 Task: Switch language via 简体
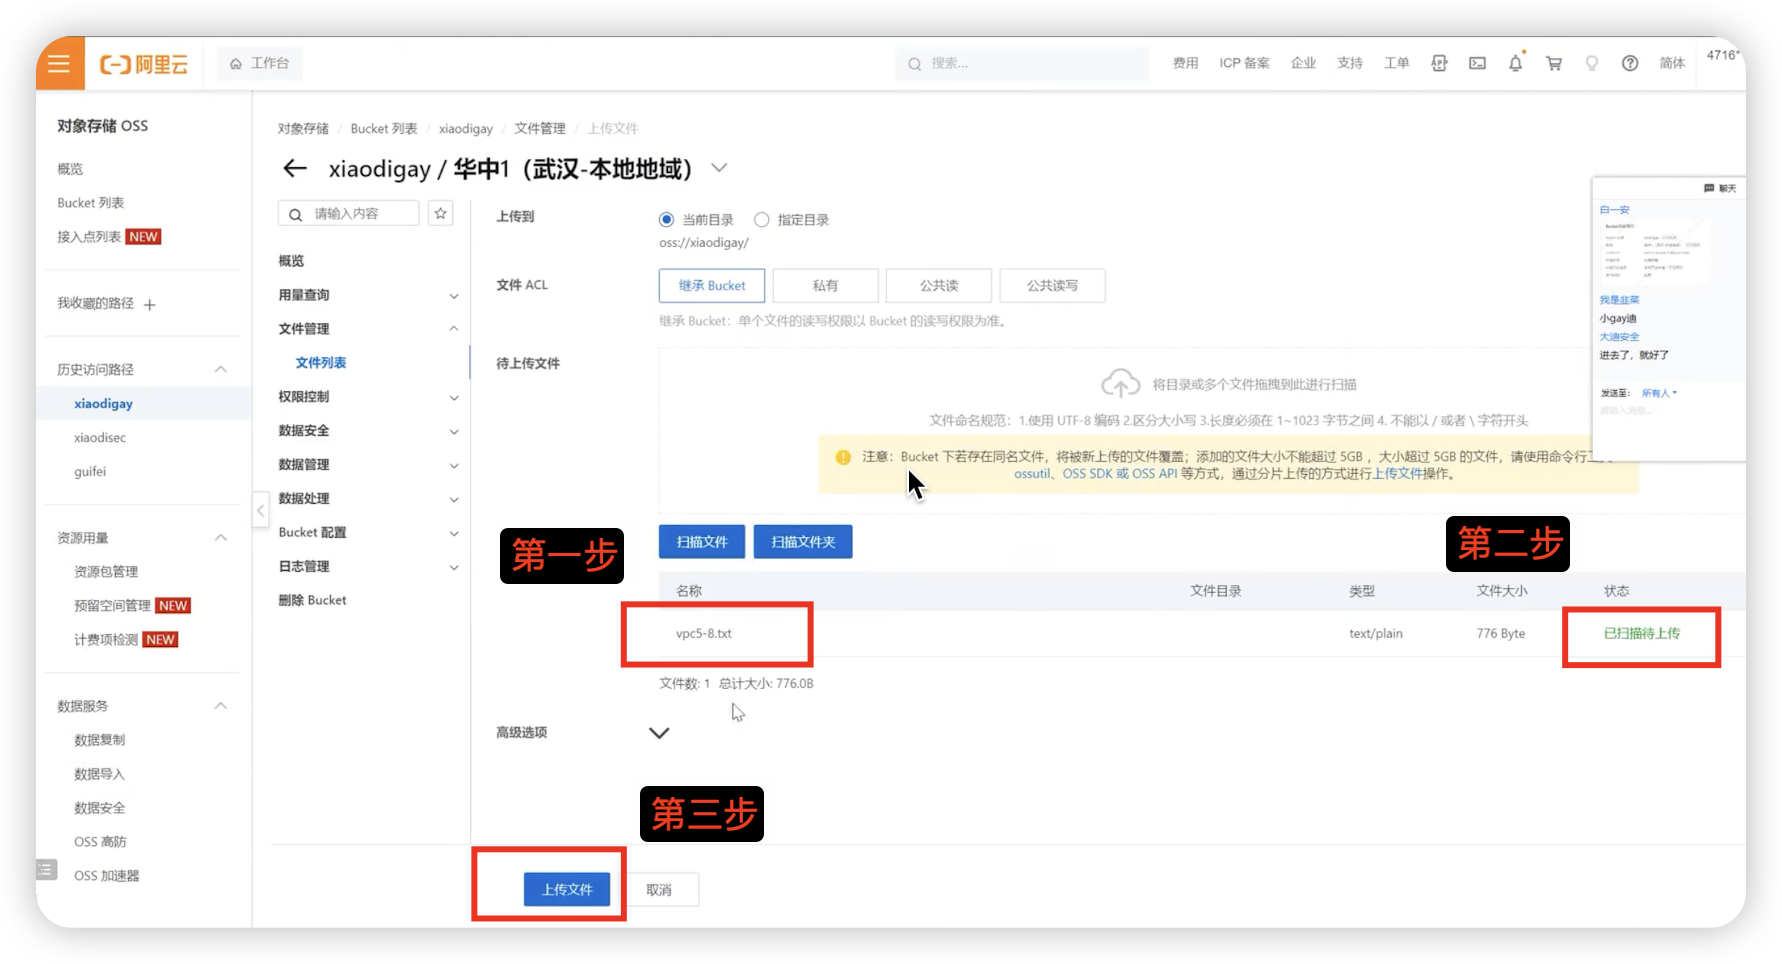tap(1672, 63)
